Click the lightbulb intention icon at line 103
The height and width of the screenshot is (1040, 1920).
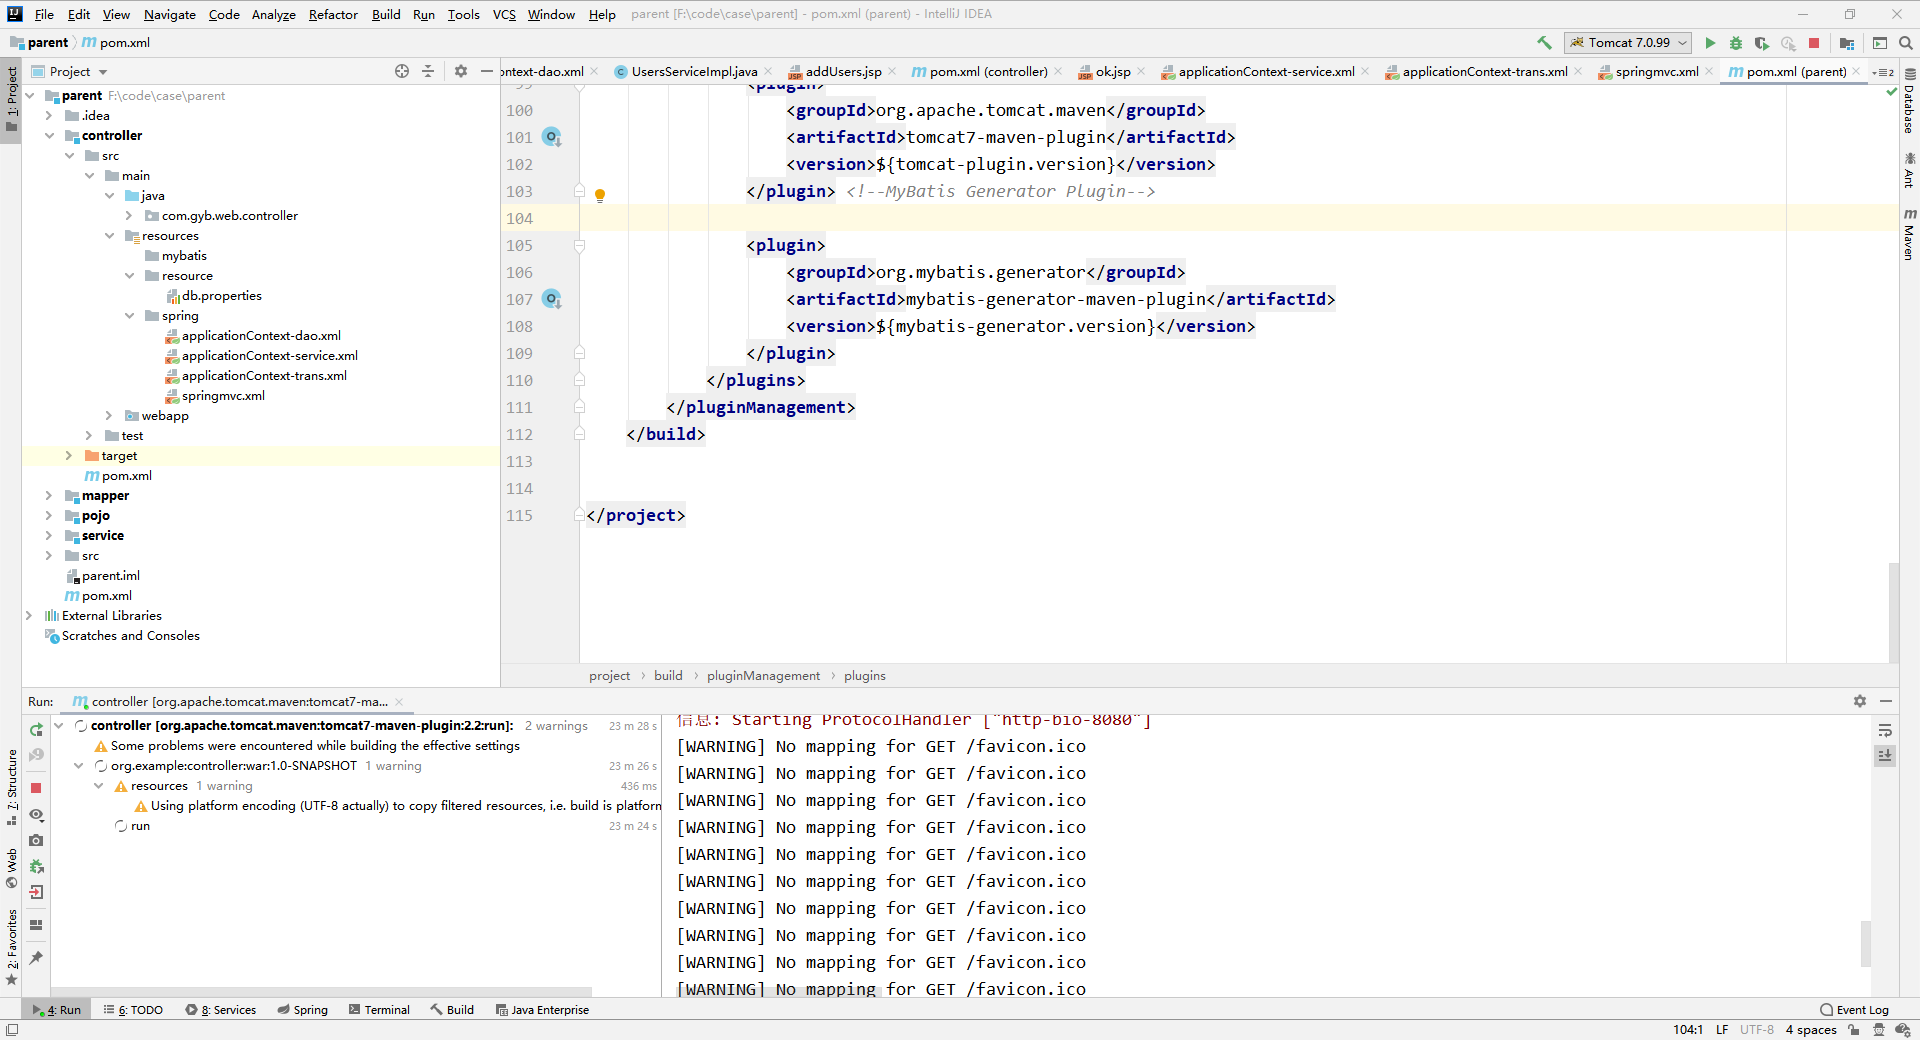point(600,196)
